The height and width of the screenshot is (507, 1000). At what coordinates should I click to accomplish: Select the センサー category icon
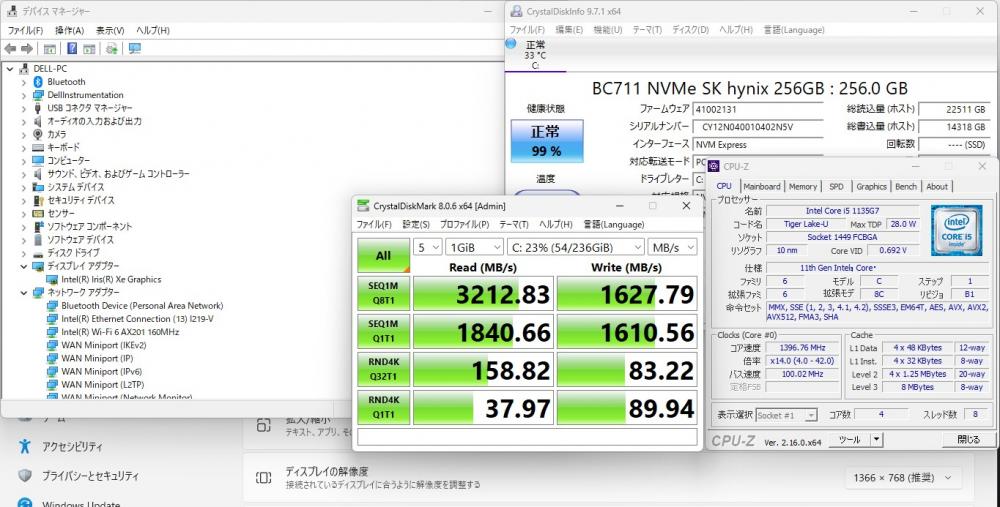coord(38,213)
